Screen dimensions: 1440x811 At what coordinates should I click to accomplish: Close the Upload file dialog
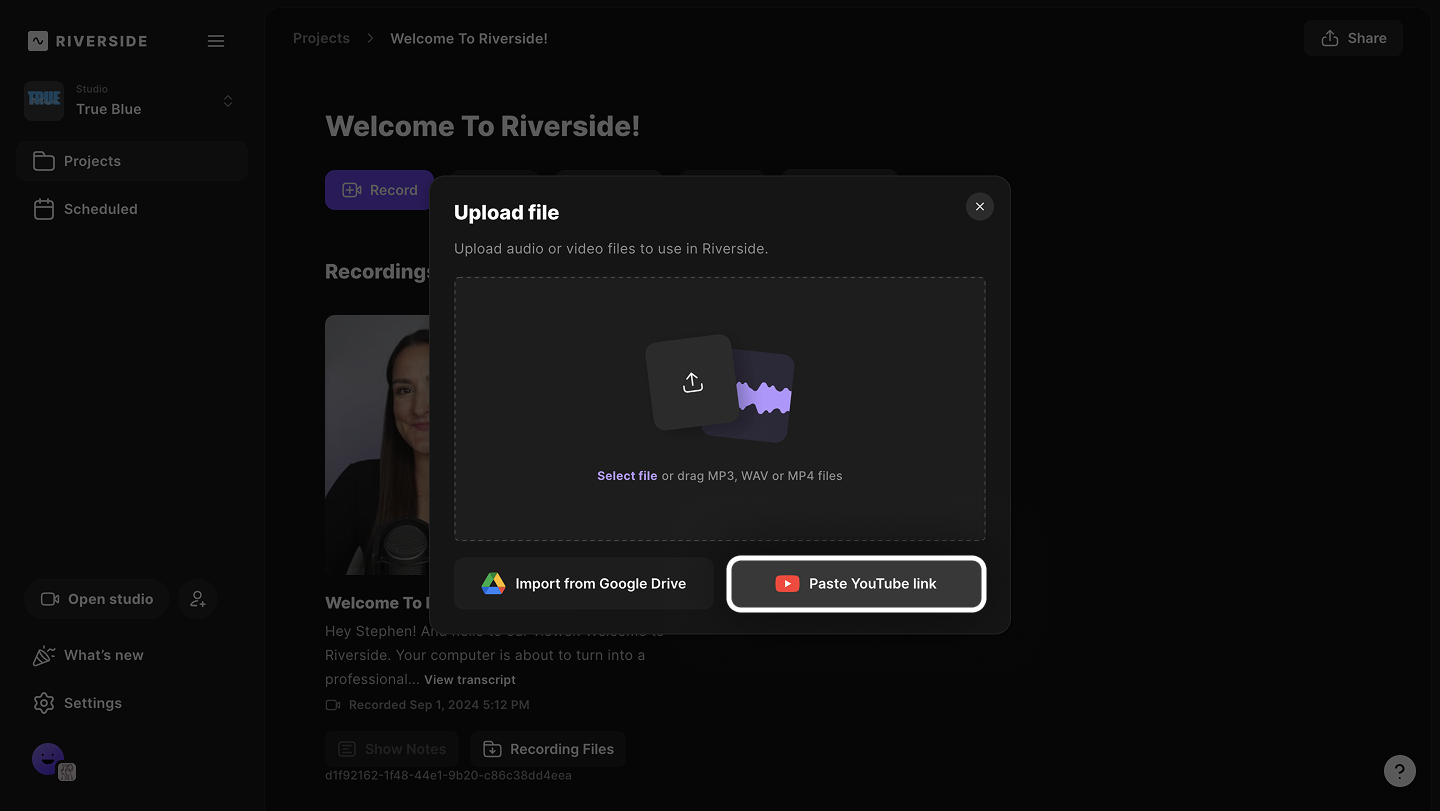tap(980, 206)
